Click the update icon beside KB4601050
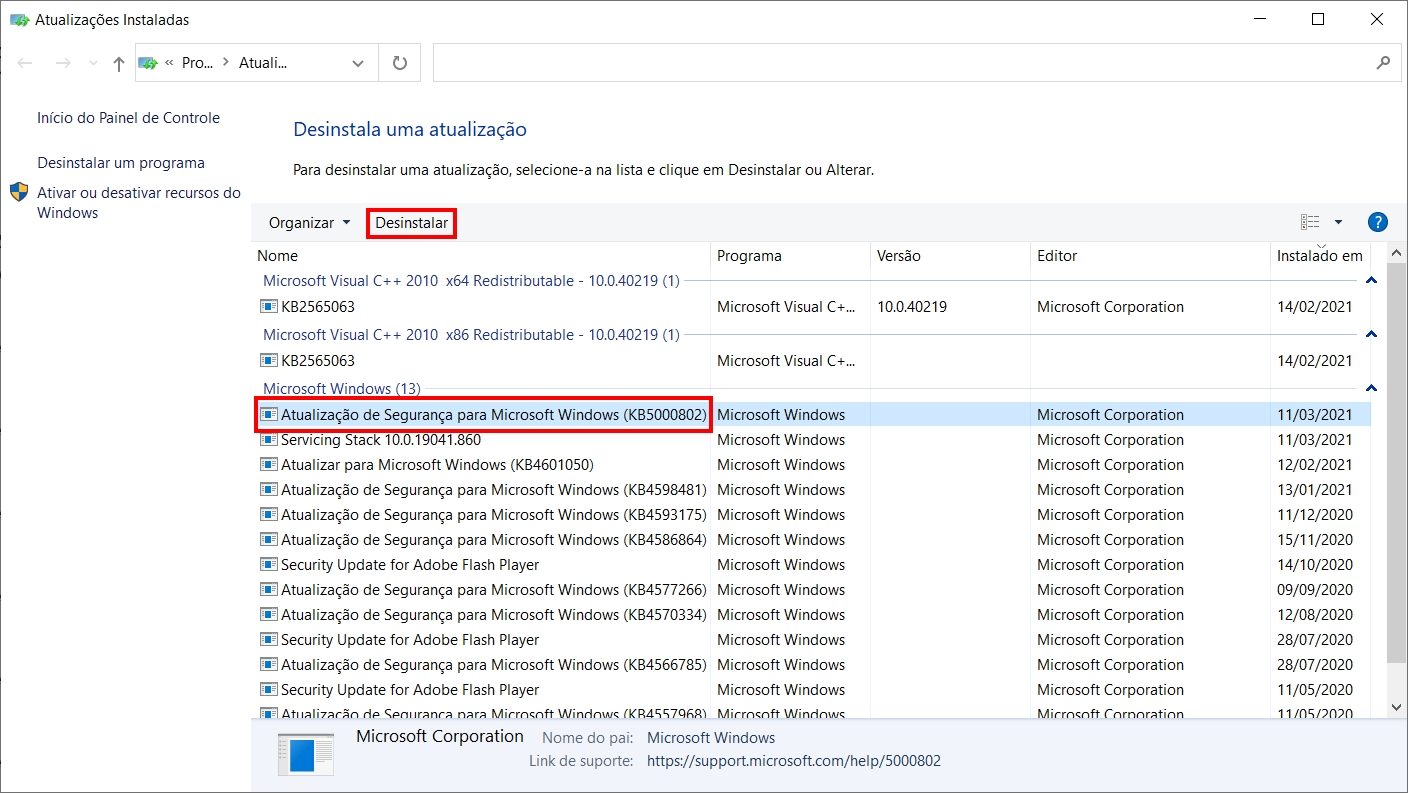This screenshot has width=1408, height=793. [269, 464]
